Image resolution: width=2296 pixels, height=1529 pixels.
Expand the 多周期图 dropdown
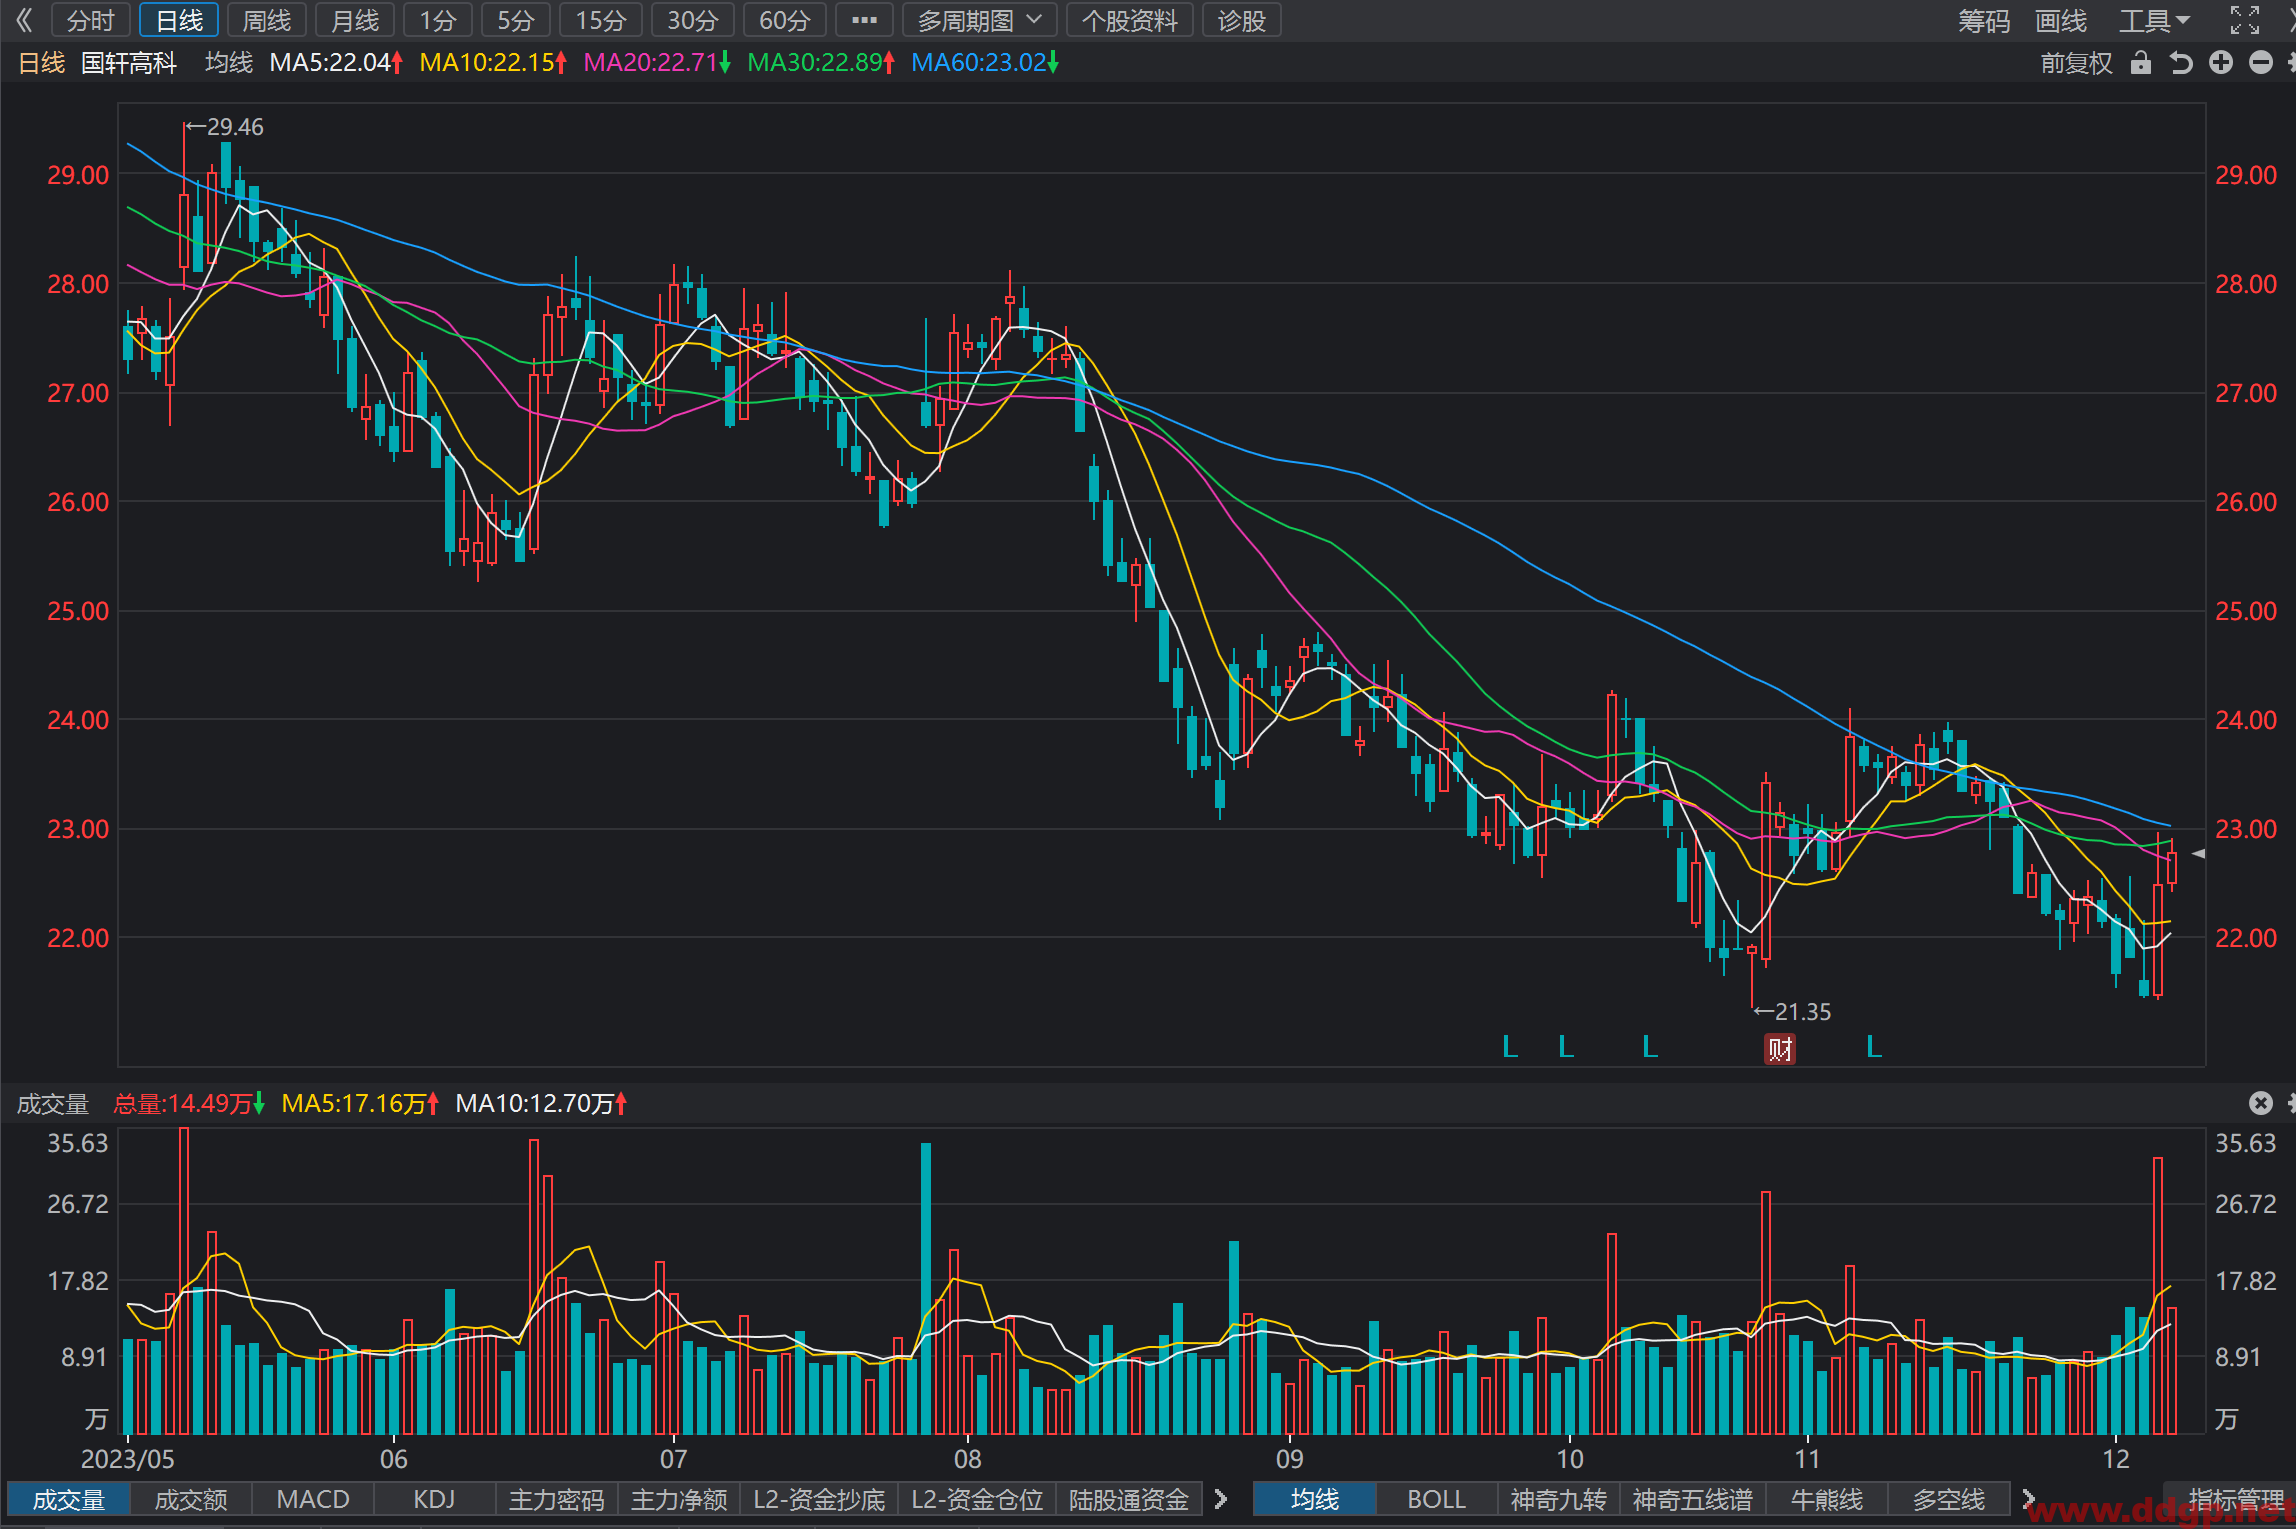tap(979, 20)
